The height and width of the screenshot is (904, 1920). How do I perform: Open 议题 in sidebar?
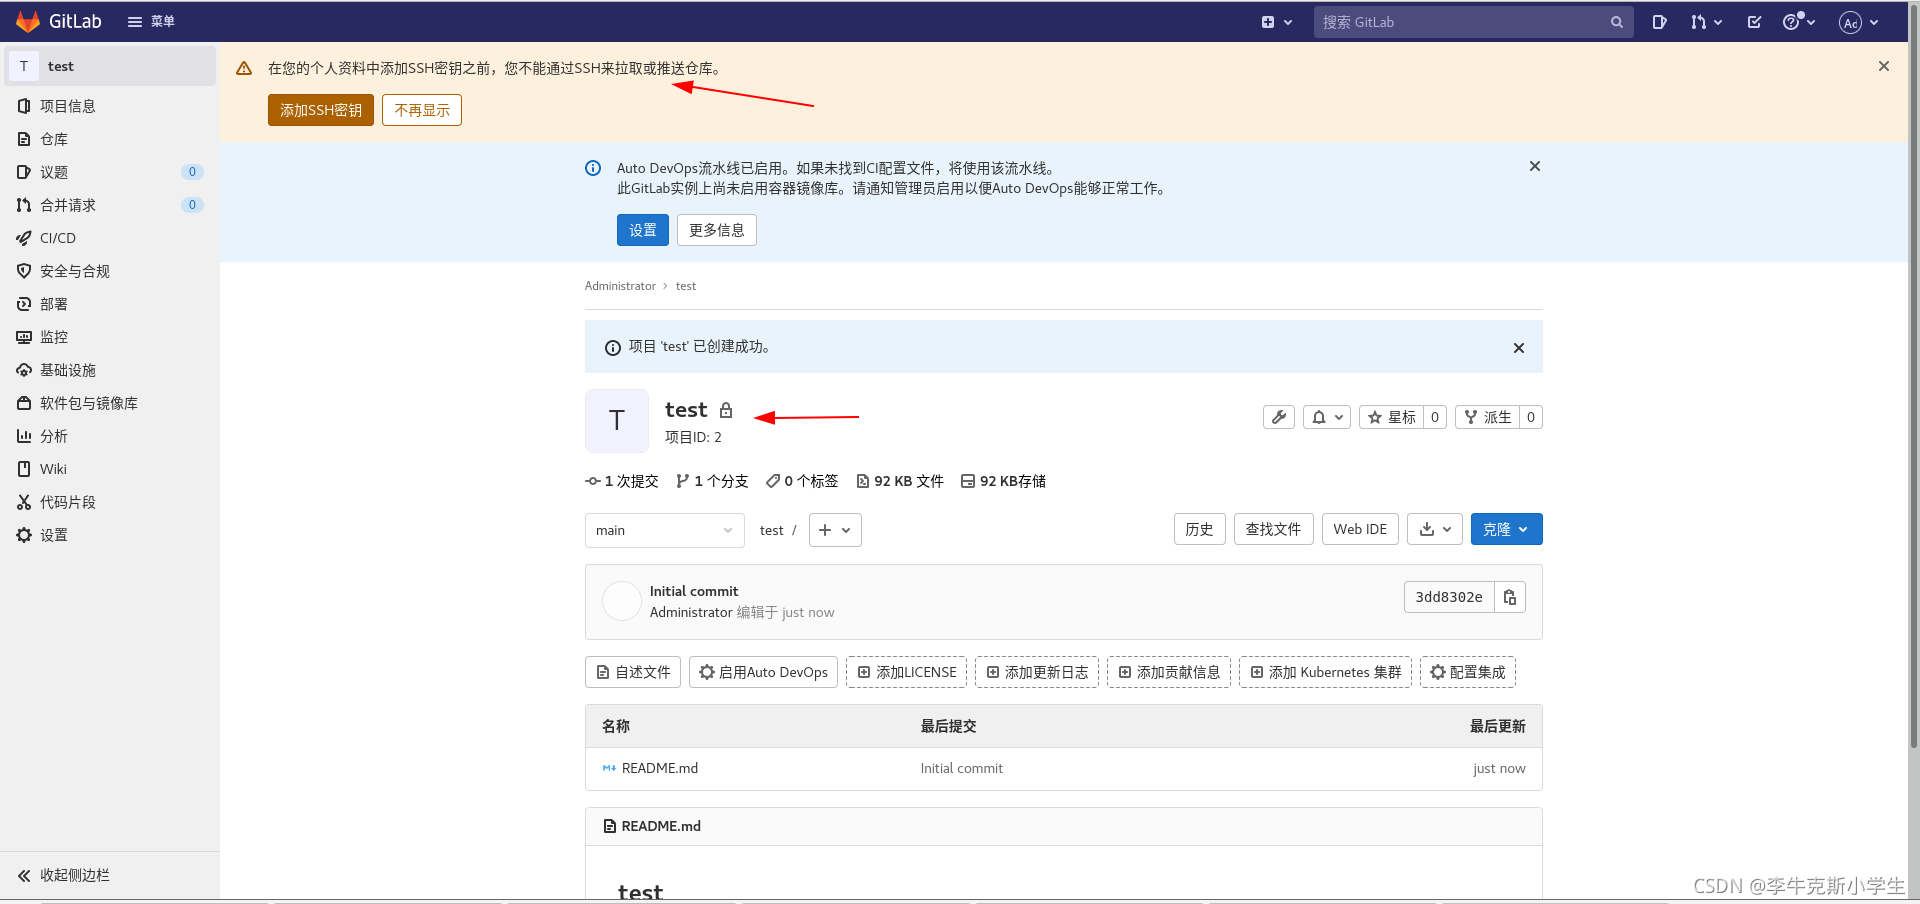point(110,172)
